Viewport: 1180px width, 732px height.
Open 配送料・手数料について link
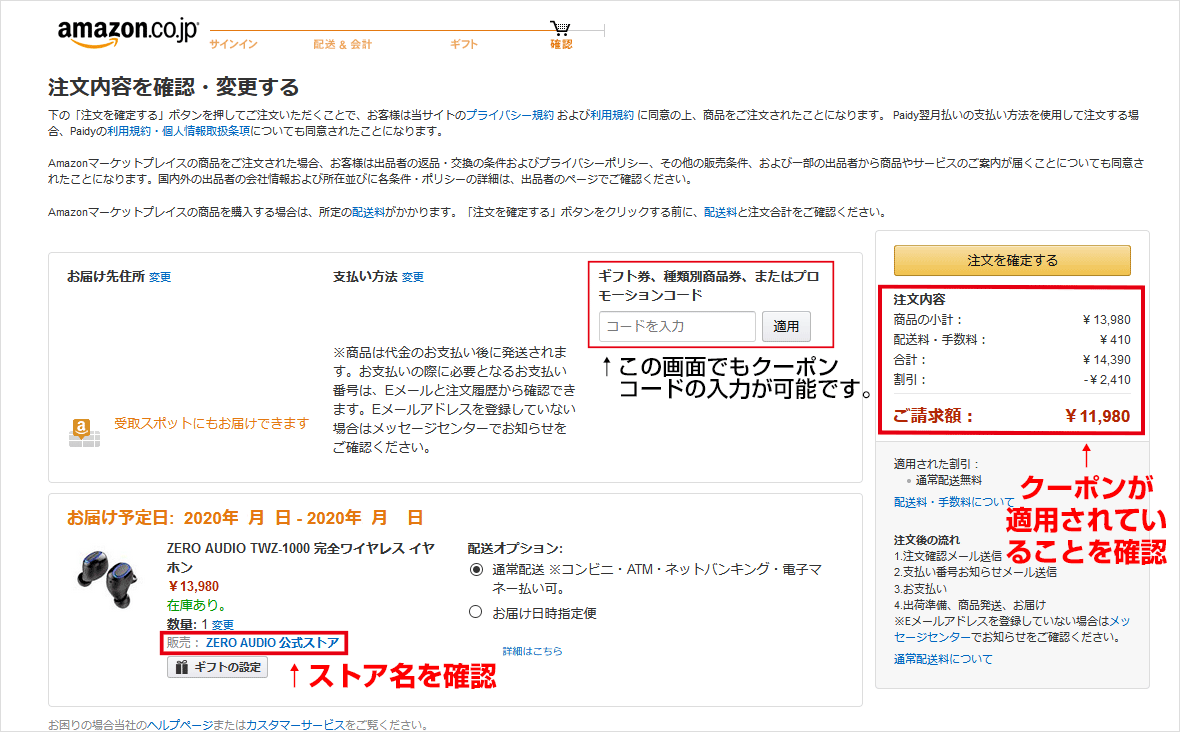[x=953, y=502]
